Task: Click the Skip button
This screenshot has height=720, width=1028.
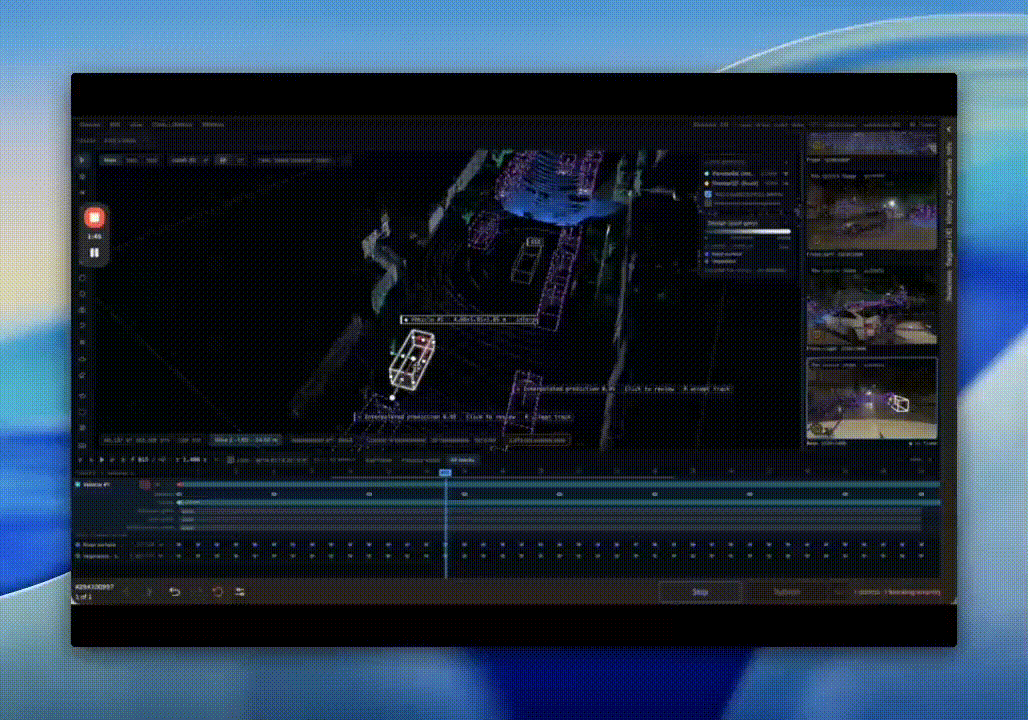Action: click(x=700, y=592)
